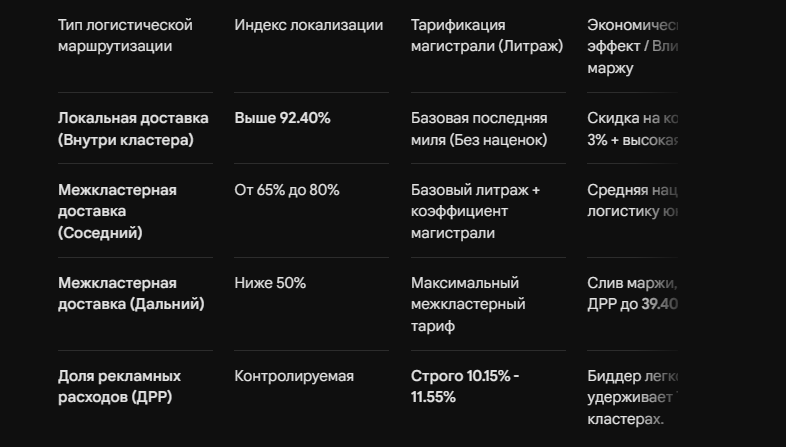786x447 pixels.
Task: Select the 'Межкластерная доставка (Соседний)' row label
Action: coord(117,211)
